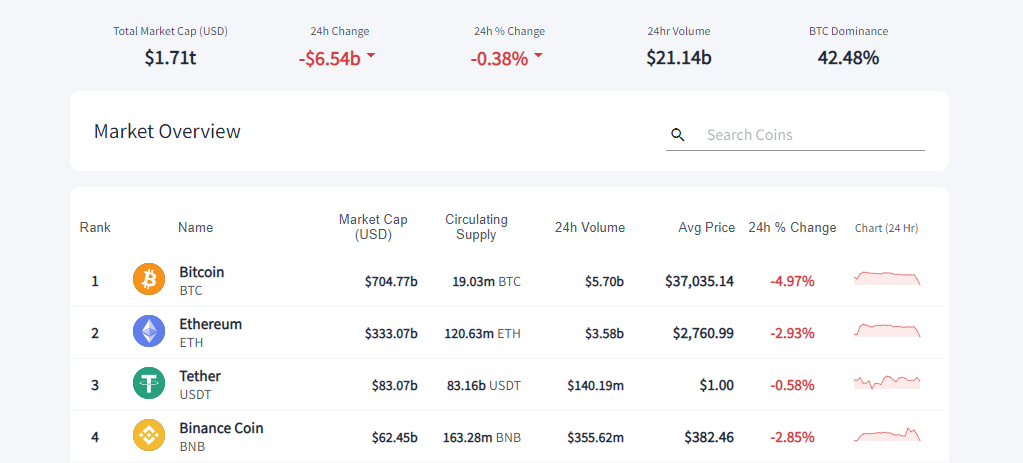This screenshot has height=463, width=1023.
Task: Click Tether 24h volume $140.19m
Action: click(596, 386)
